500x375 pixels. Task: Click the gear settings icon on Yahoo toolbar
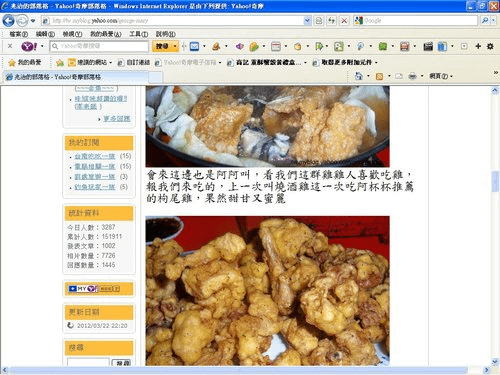tap(490, 46)
